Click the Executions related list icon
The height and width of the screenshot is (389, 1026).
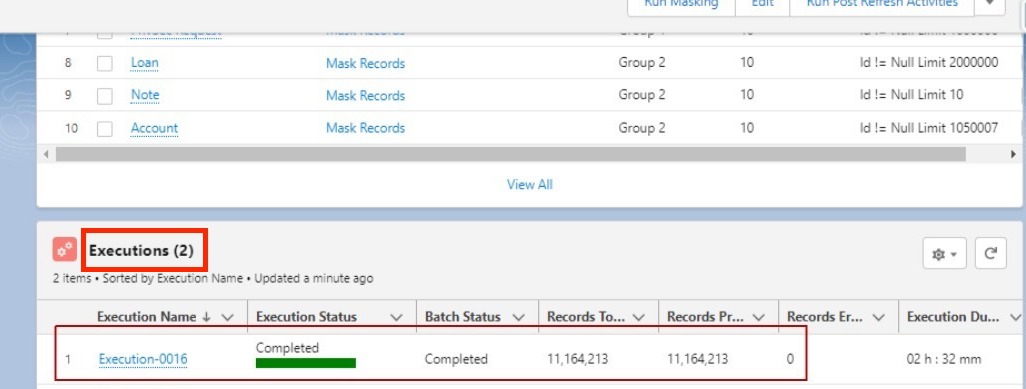[x=65, y=250]
